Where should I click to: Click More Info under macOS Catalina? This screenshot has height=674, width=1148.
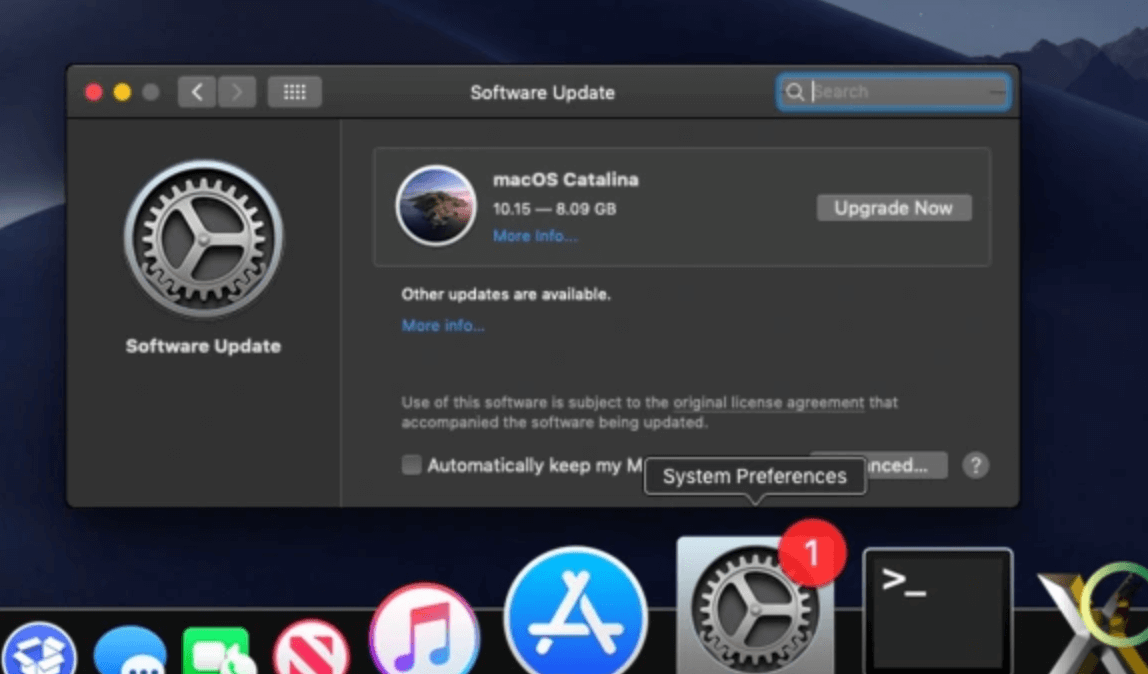tap(535, 235)
